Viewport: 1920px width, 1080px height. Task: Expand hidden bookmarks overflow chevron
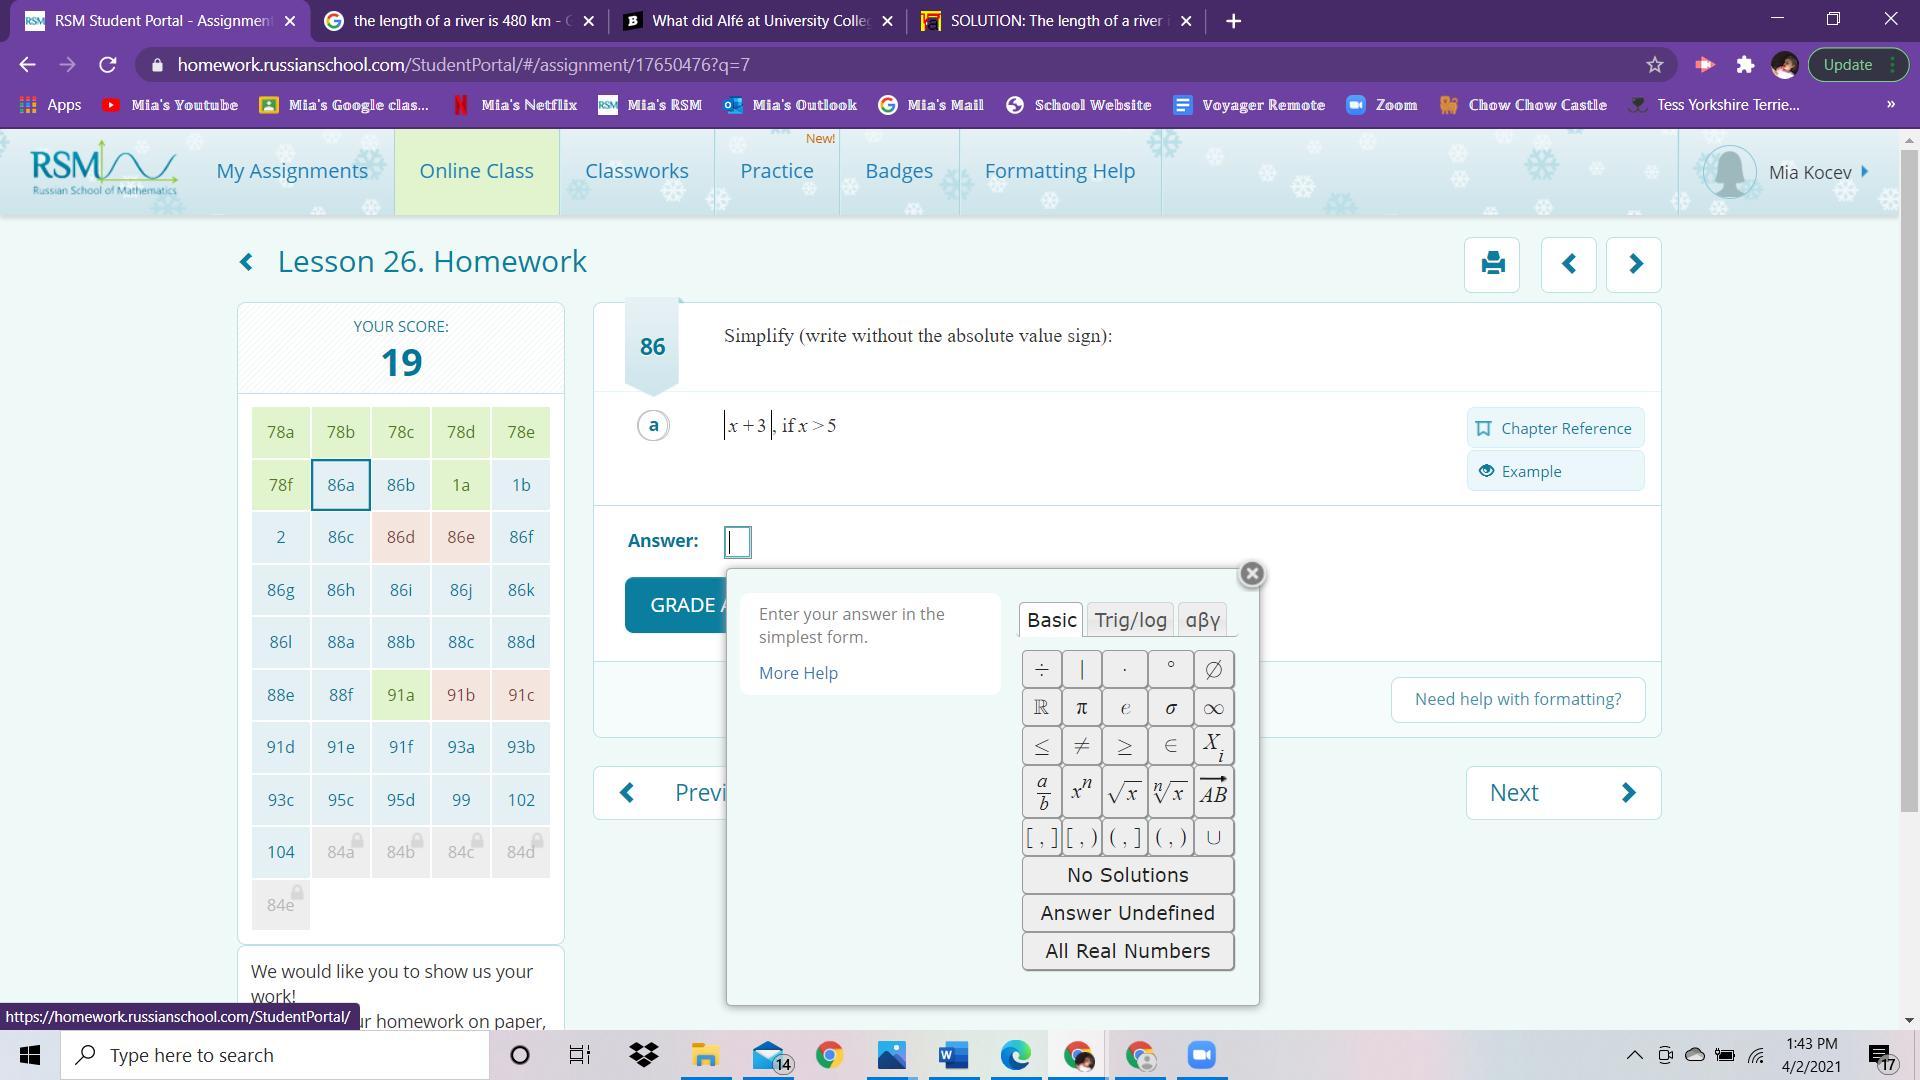click(1890, 105)
